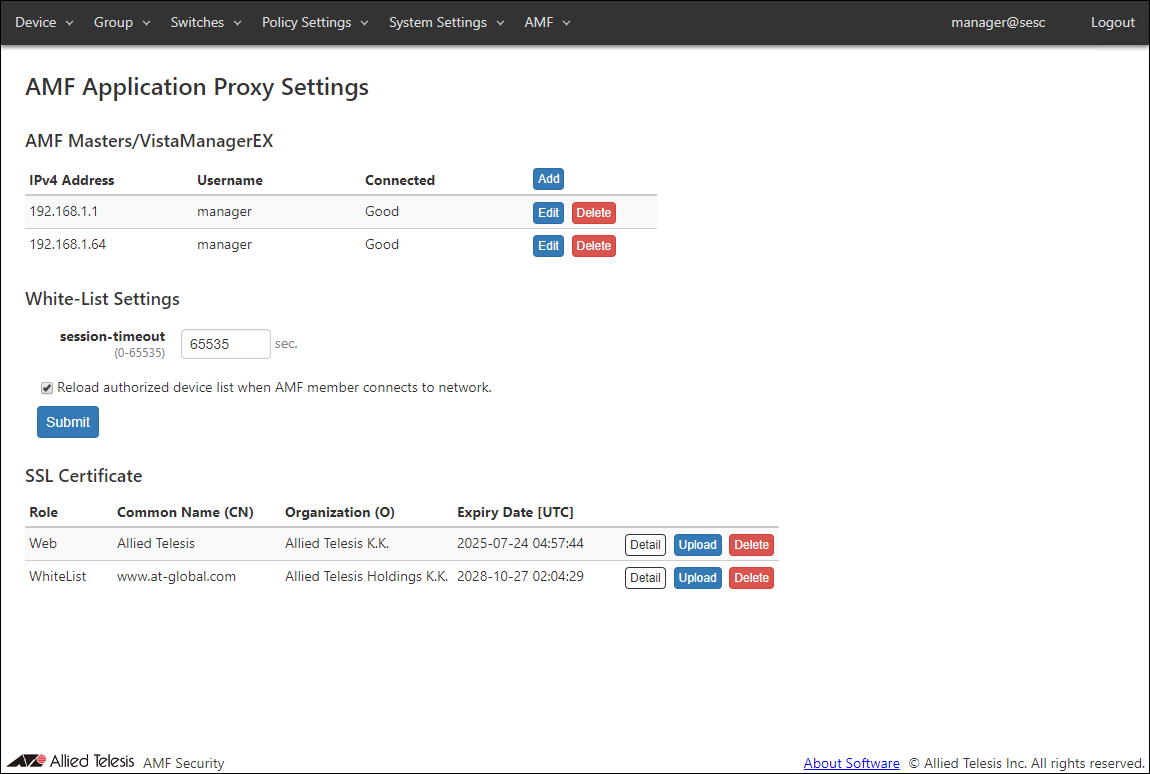
Task: Open the Policy Settings menu
Action: point(315,22)
